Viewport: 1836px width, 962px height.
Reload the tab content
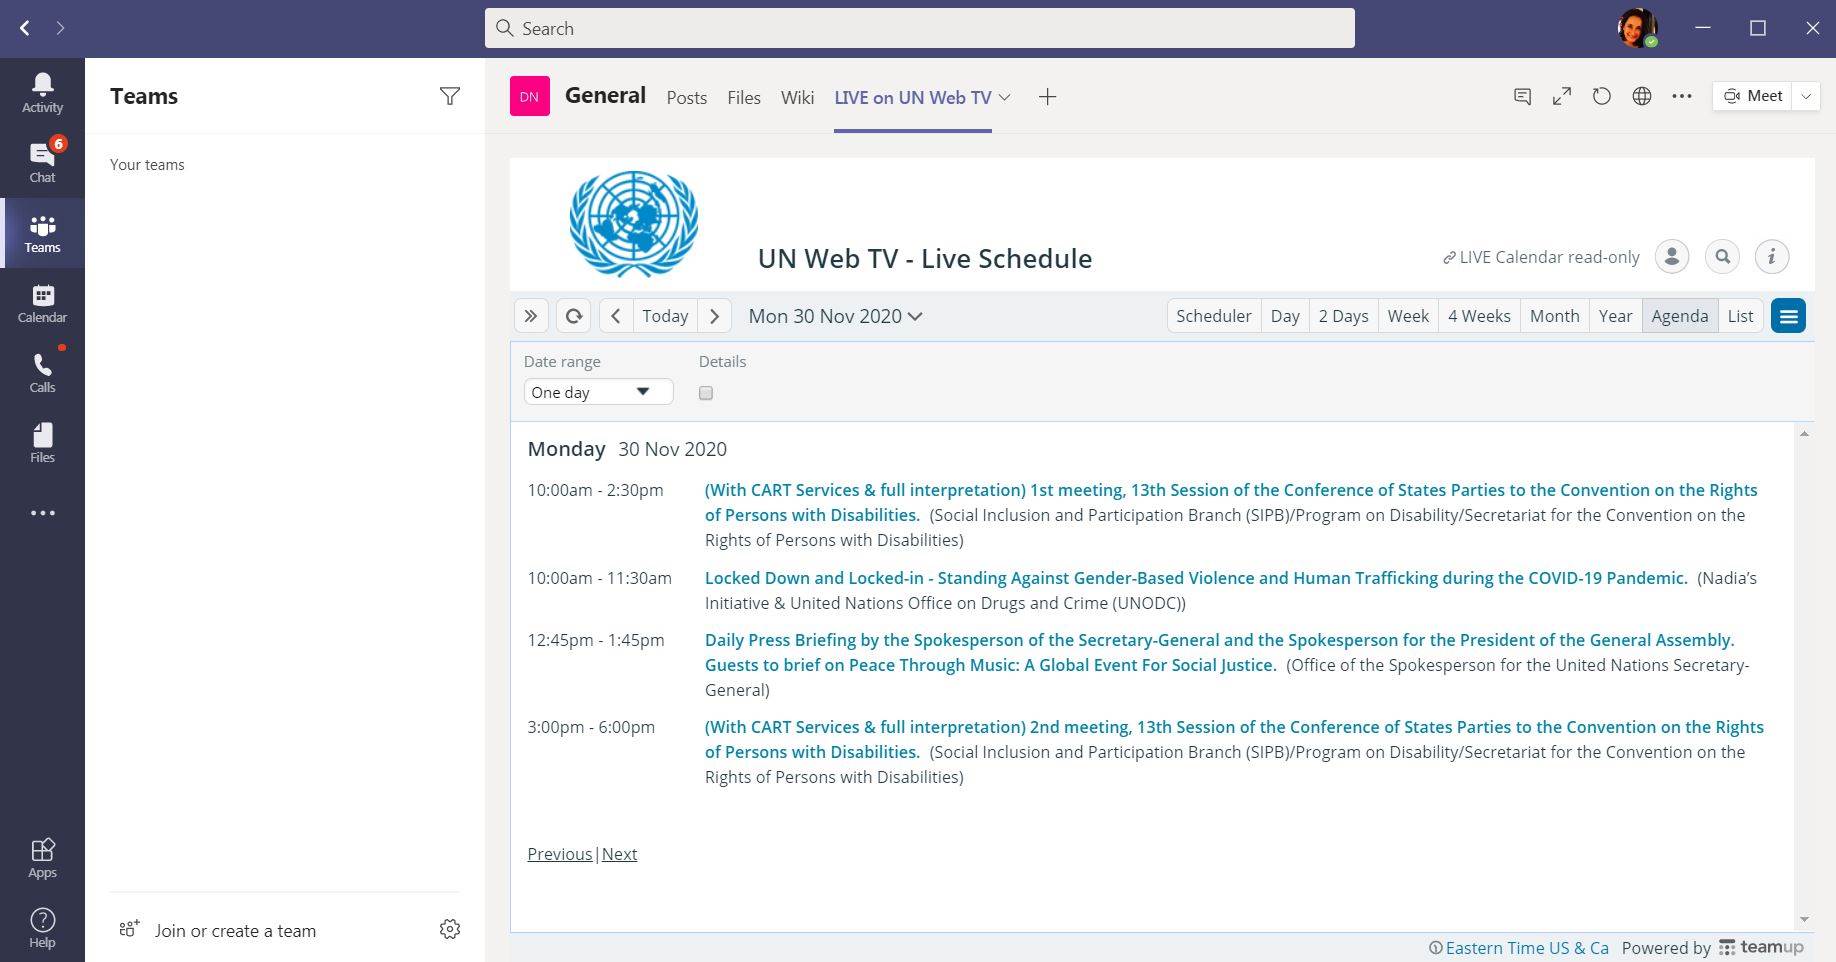click(x=1602, y=96)
